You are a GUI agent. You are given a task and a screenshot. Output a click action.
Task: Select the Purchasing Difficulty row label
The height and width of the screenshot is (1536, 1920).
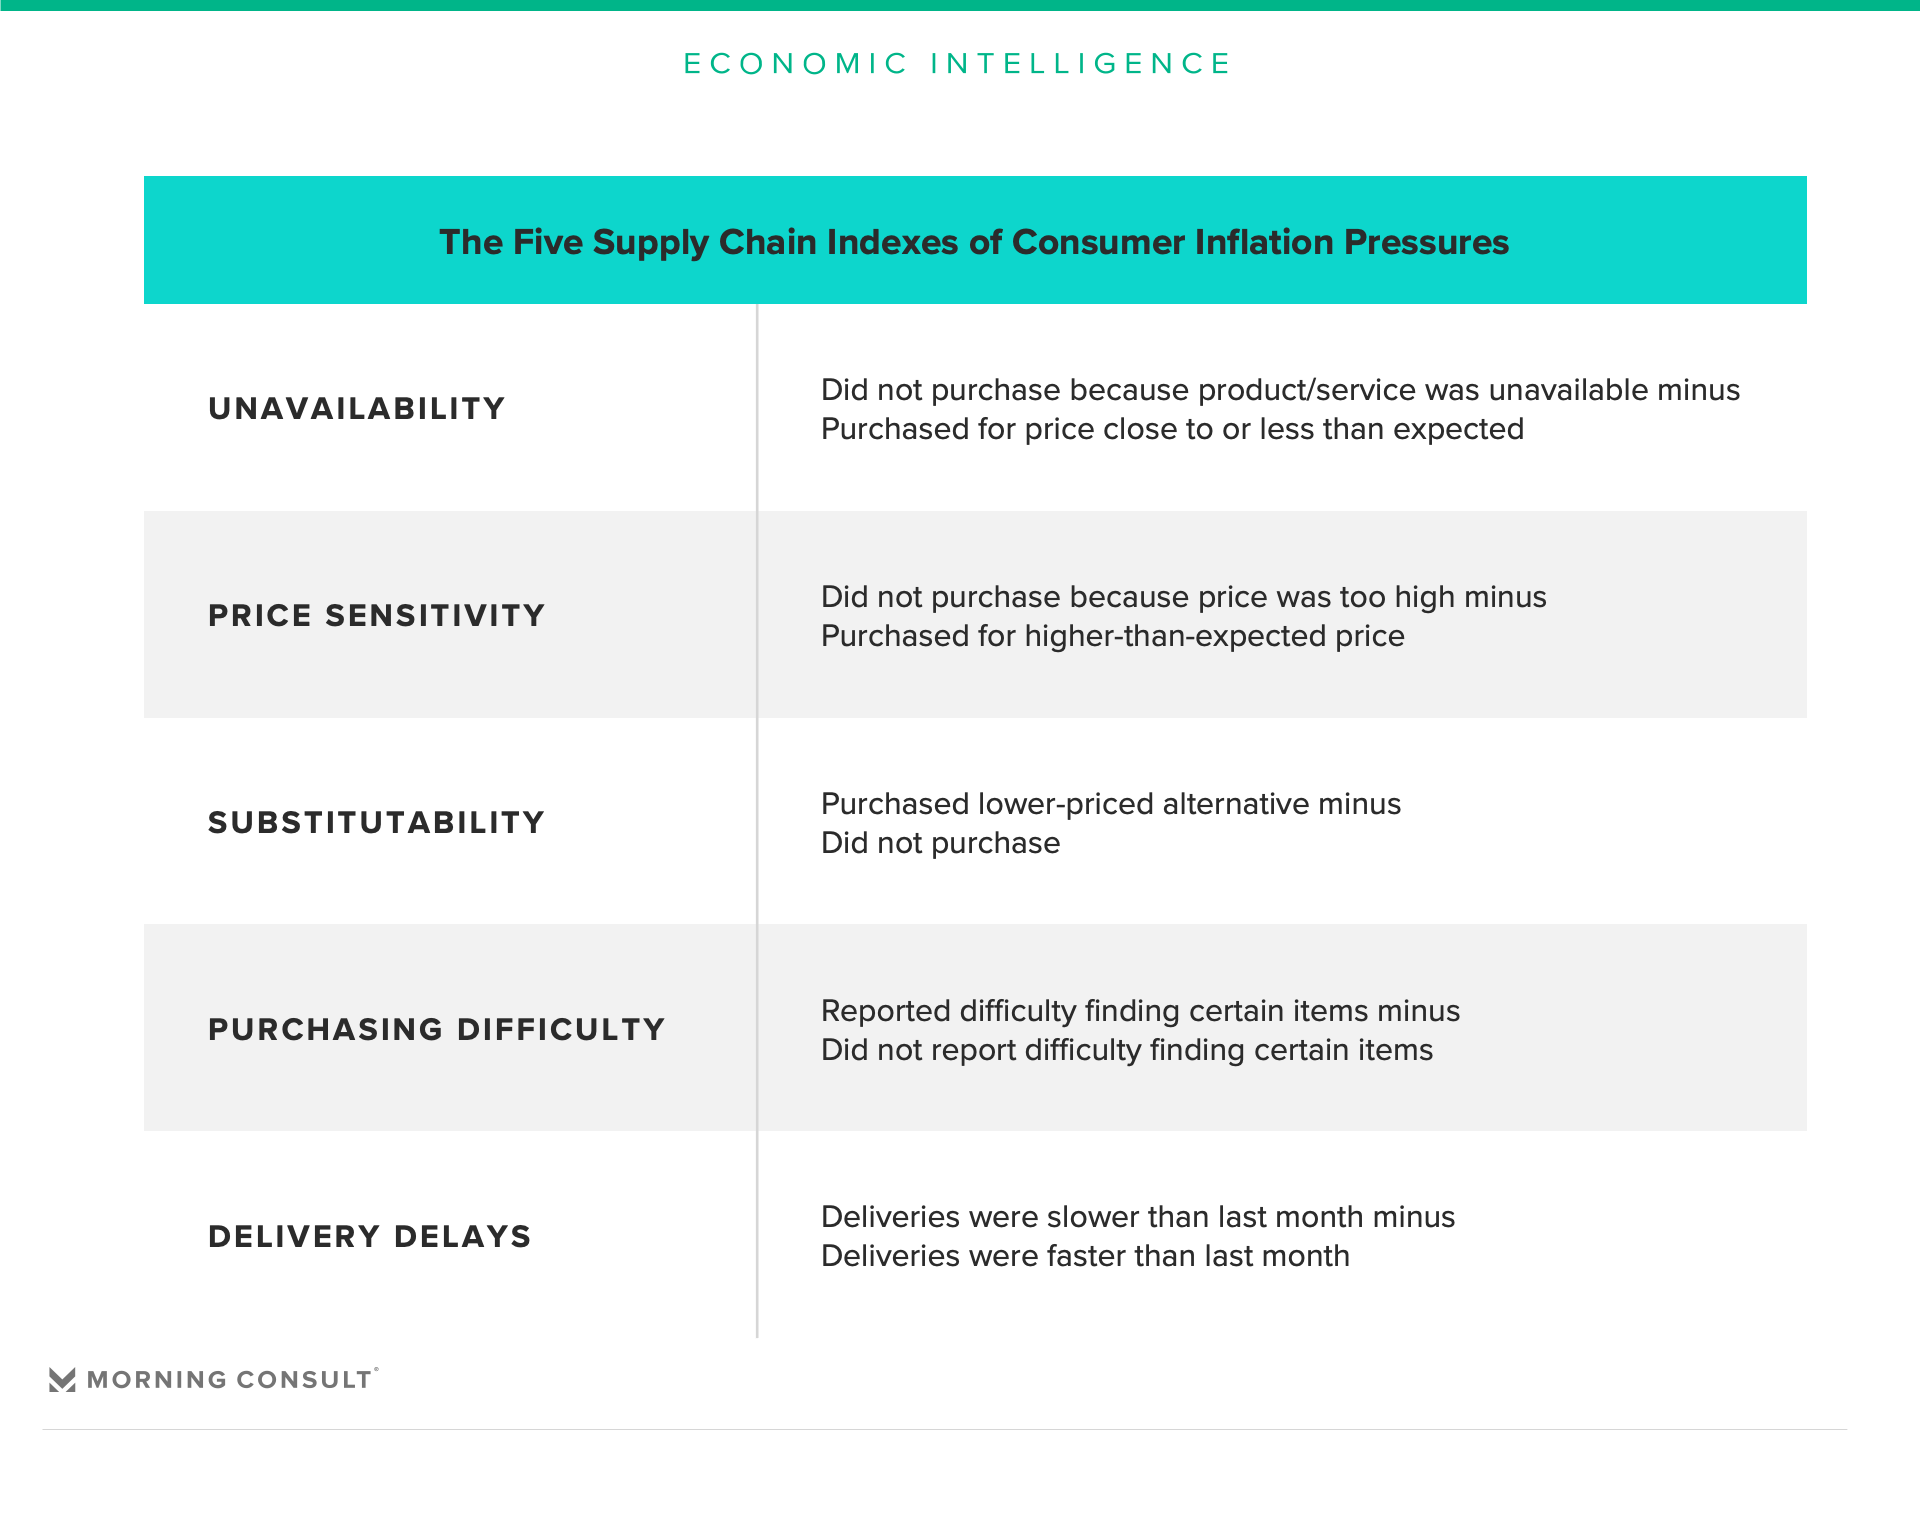pyautogui.click(x=436, y=1030)
